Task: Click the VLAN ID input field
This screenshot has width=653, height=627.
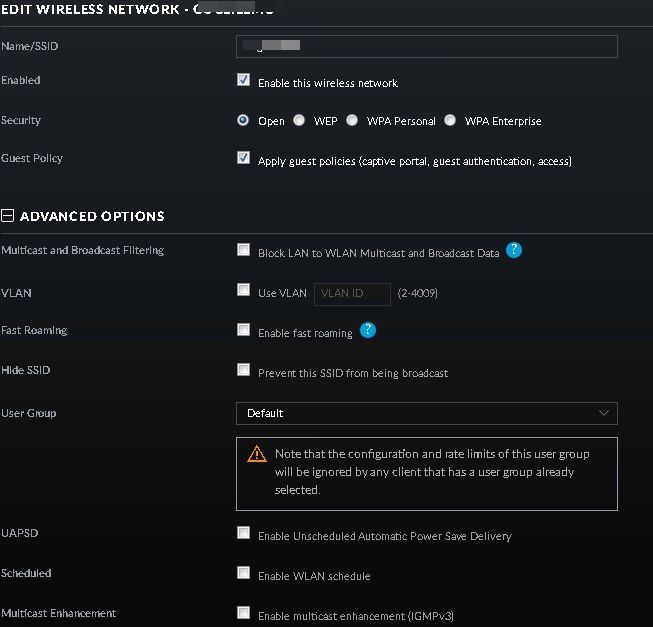Action: click(x=352, y=293)
